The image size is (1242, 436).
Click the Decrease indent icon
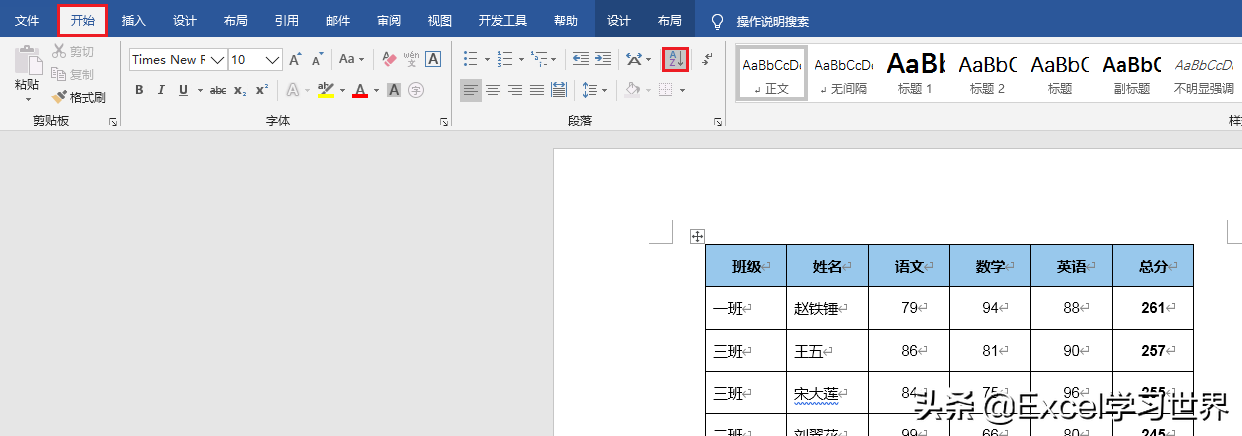click(580, 60)
